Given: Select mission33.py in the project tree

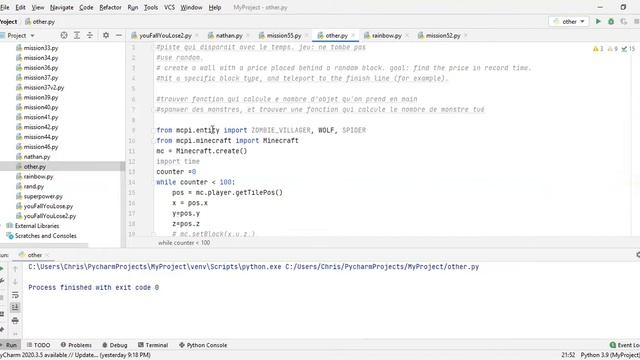Looking at the screenshot, I should click(41, 48).
